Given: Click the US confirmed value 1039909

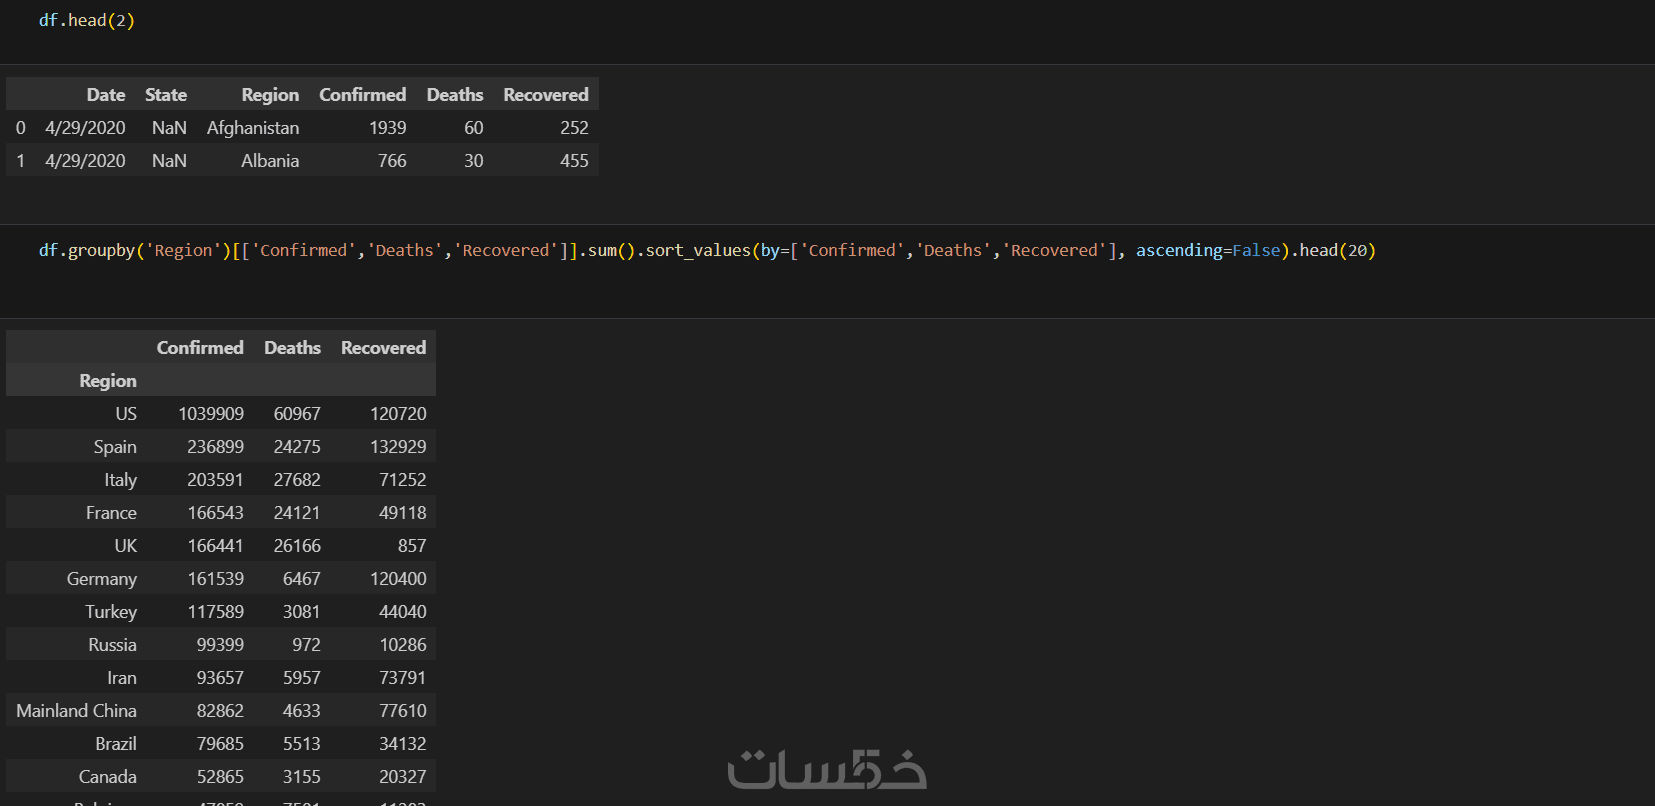Looking at the screenshot, I should pos(211,414).
